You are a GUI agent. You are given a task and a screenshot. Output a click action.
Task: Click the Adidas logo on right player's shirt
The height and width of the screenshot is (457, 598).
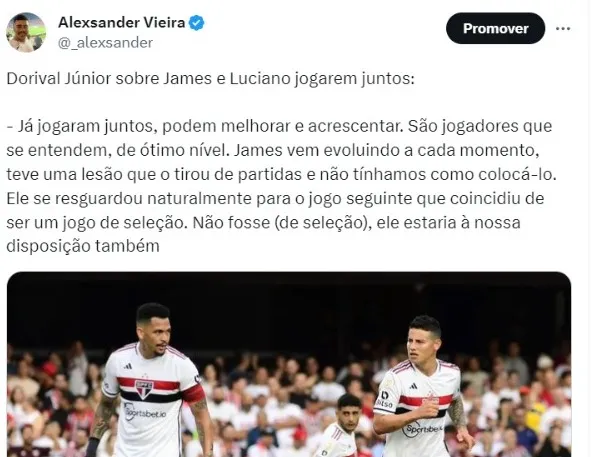413,386
